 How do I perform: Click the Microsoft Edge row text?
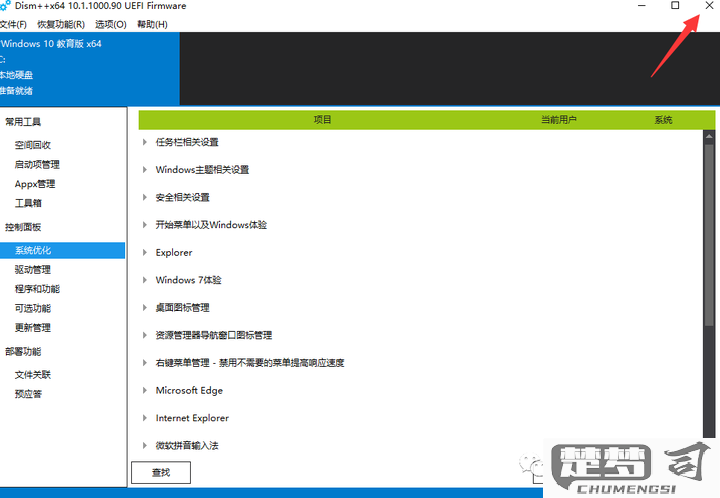coord(189,390)
